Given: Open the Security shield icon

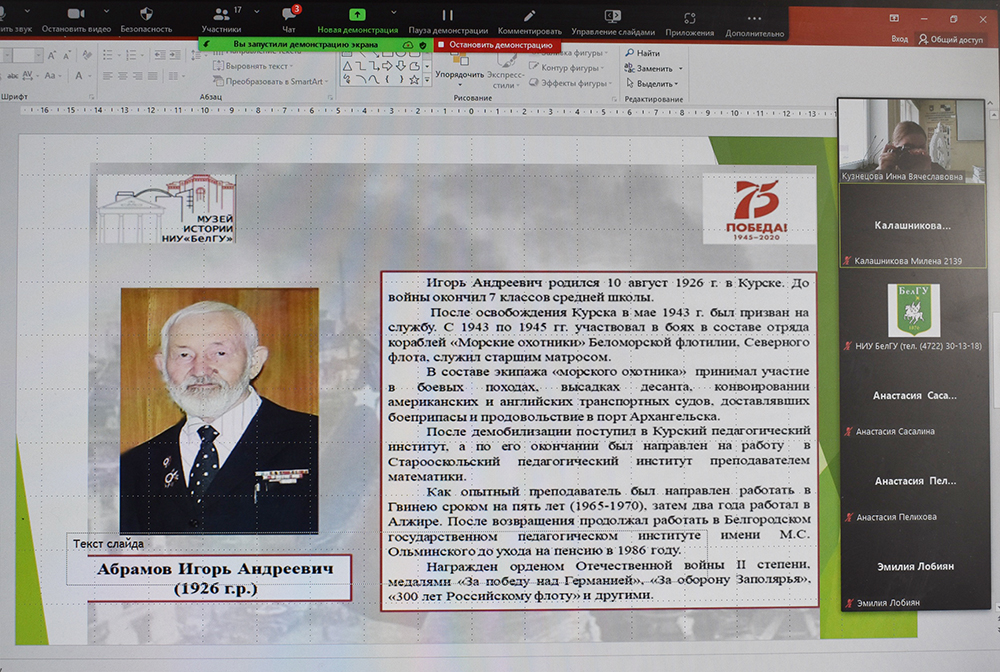Looking at the screenshot, I should [x=146, y=14].
